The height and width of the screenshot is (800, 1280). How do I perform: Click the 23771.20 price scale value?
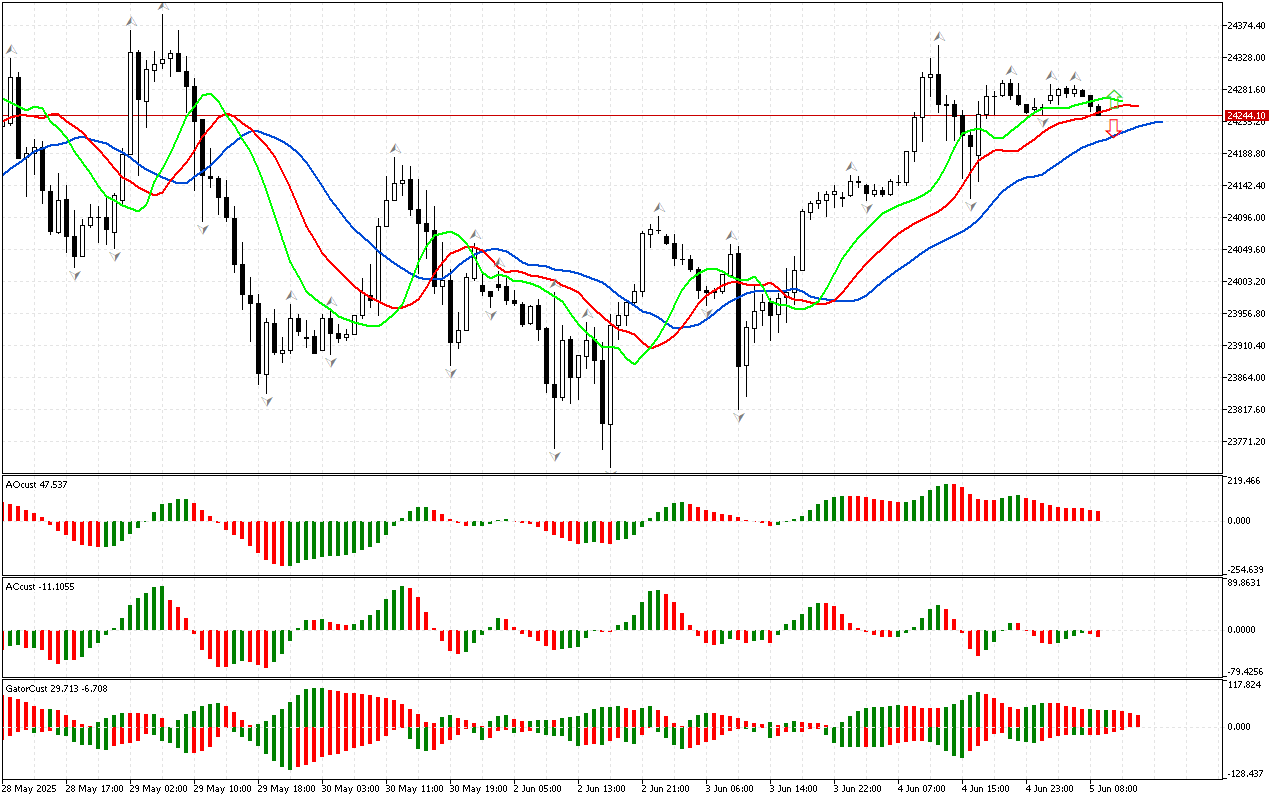[1246, 441]
